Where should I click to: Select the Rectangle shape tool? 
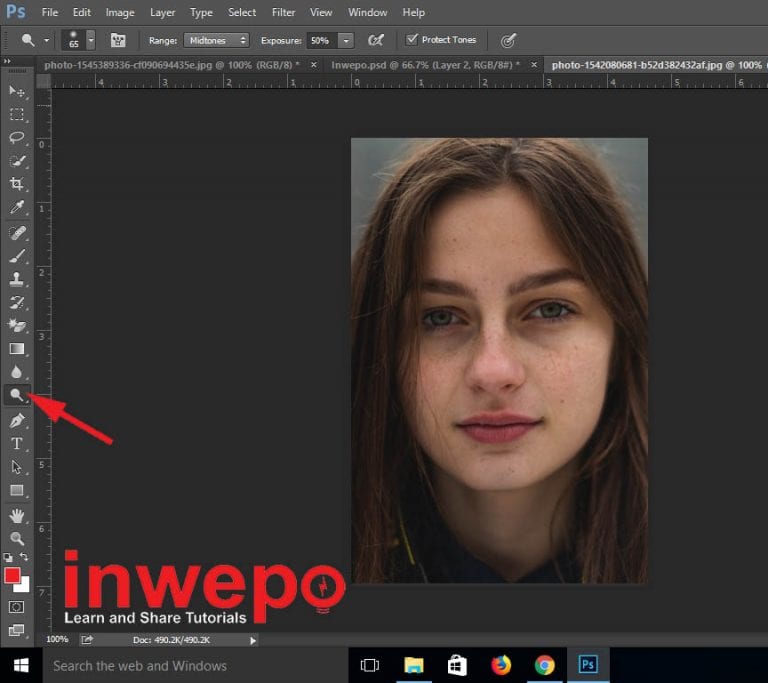click(x=17, y=490)
